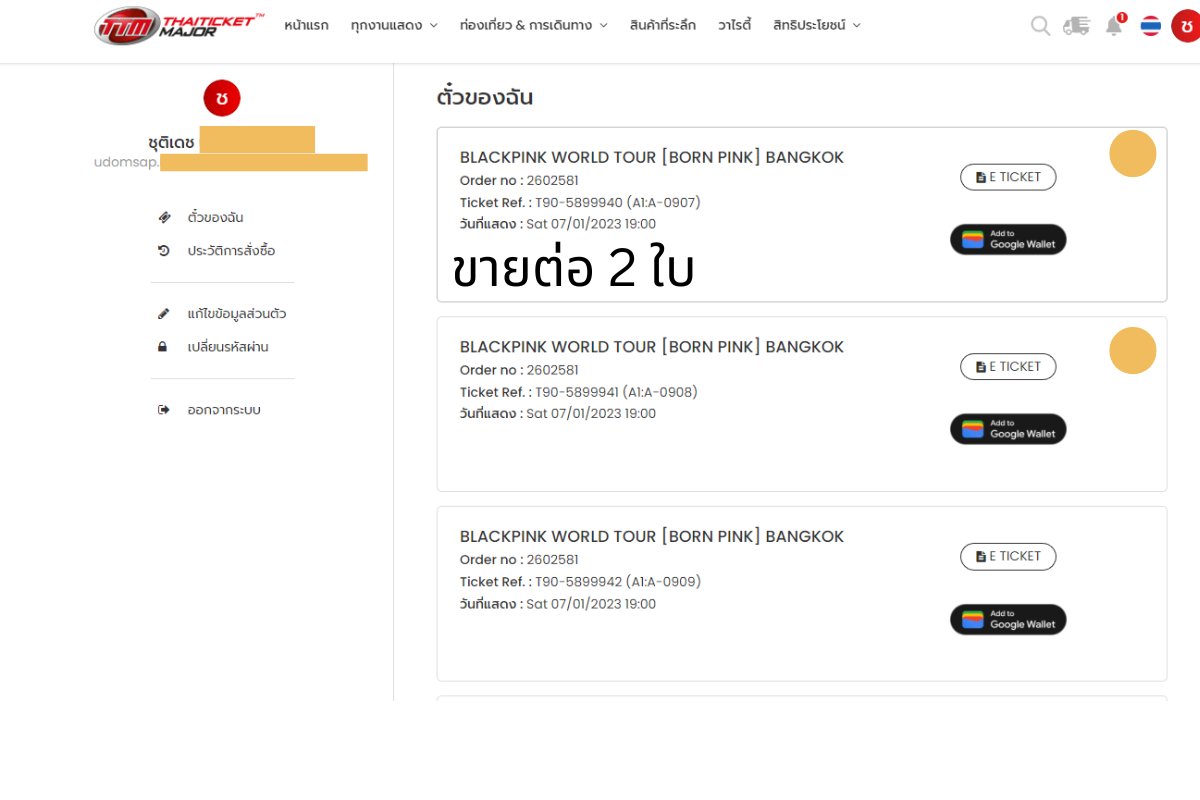Click BLACKPINK title of ticket T90-5899940
The height and width of the screenshot is (800, 1200).
click(x=652, y=157)
